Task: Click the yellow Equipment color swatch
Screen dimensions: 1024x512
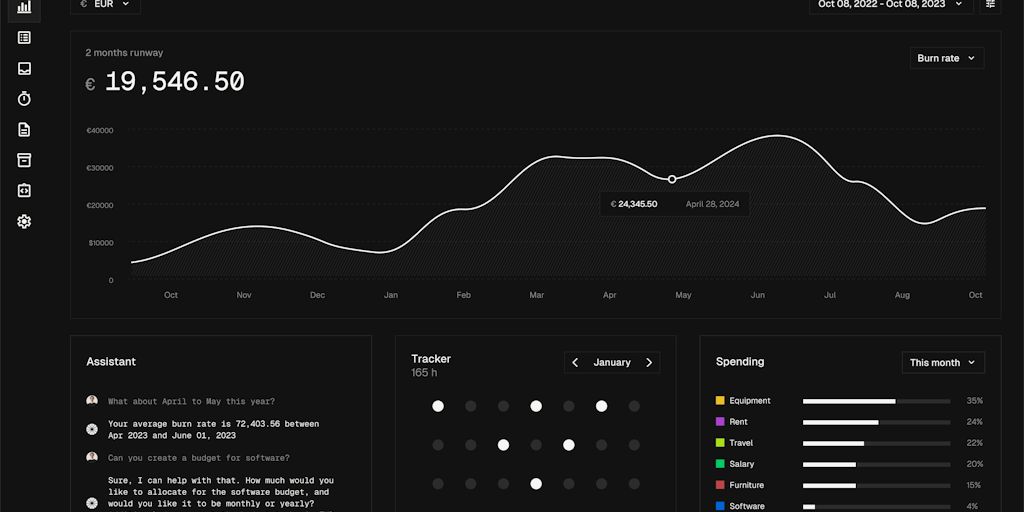Action: coord(720,401)
